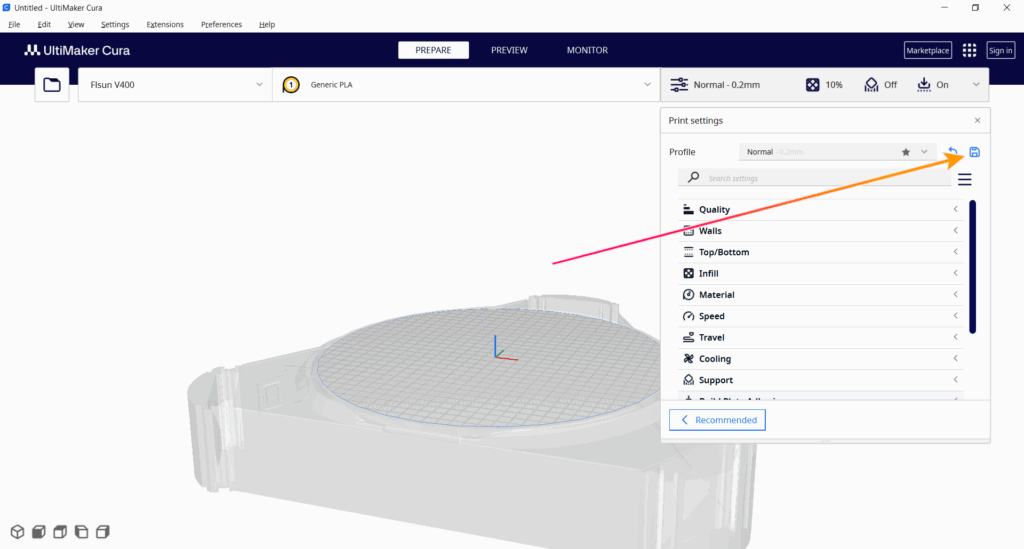This screenshot has height=549, width=1024.
Task: Click the support Off icon
Action: pyautogui.click(x=871, y=85)
